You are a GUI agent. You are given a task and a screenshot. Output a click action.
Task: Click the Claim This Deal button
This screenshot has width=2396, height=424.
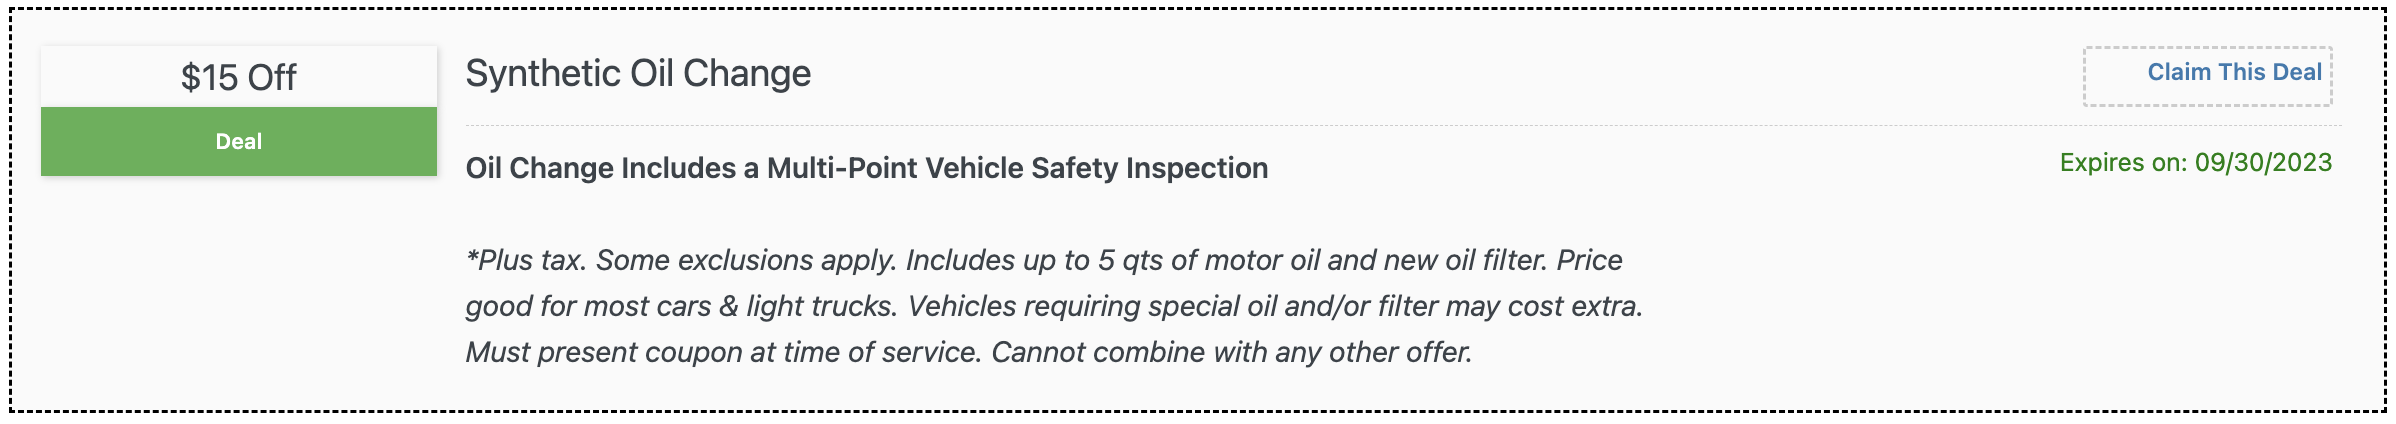2207,76
